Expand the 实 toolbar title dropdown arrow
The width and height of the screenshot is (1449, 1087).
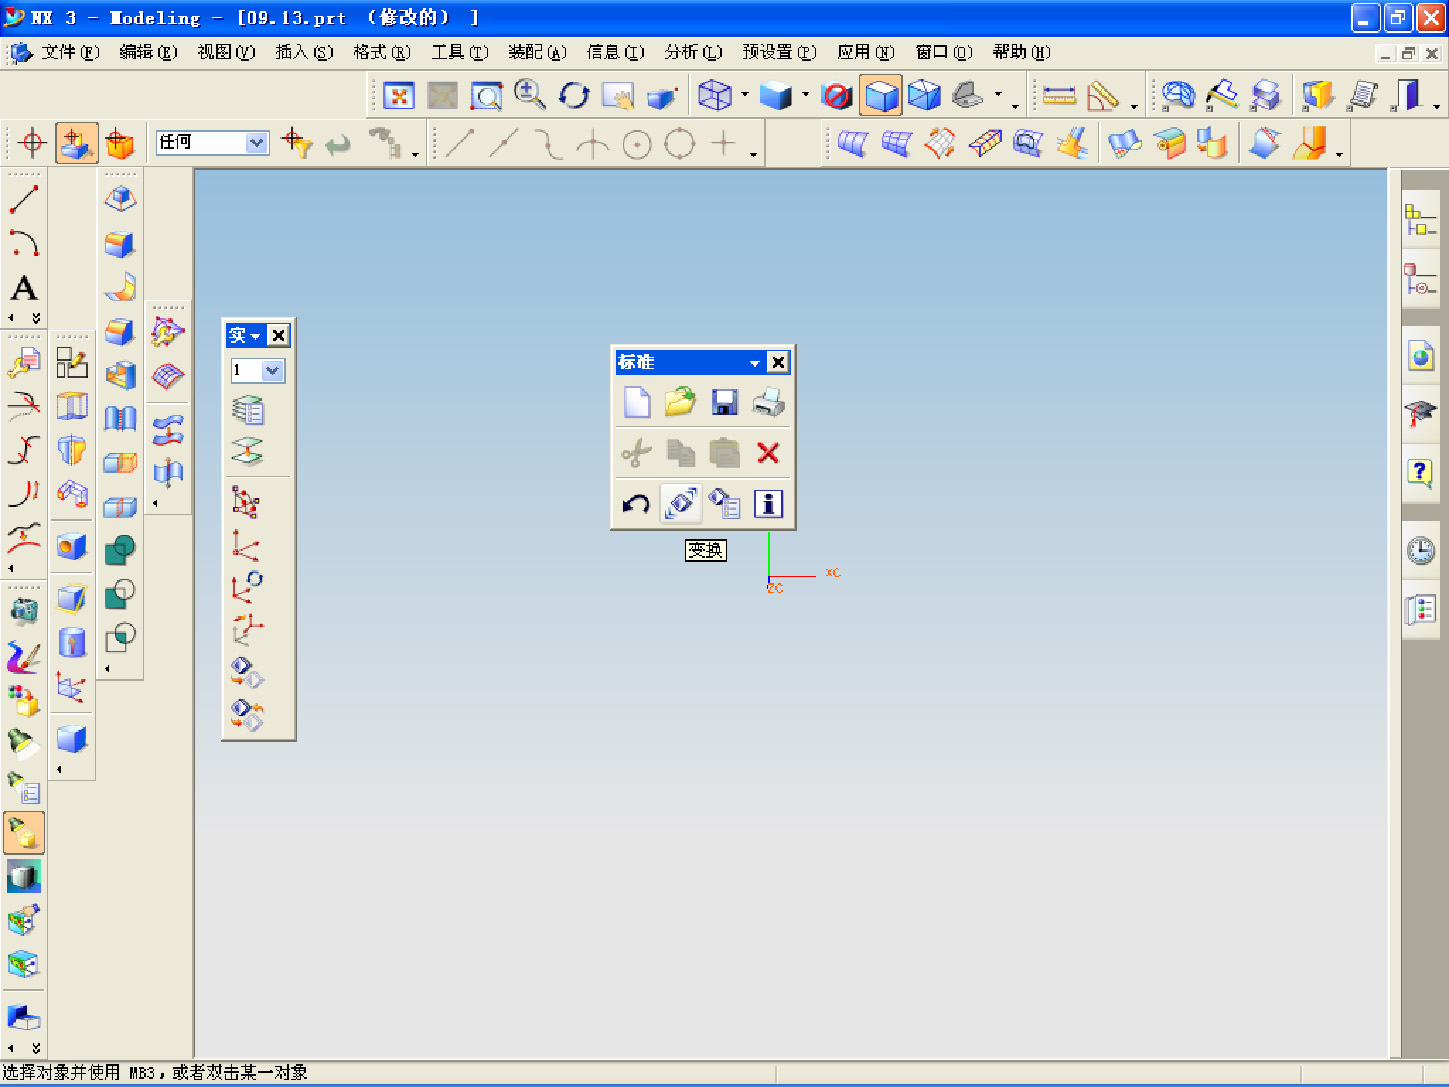(x=256, y=336)
